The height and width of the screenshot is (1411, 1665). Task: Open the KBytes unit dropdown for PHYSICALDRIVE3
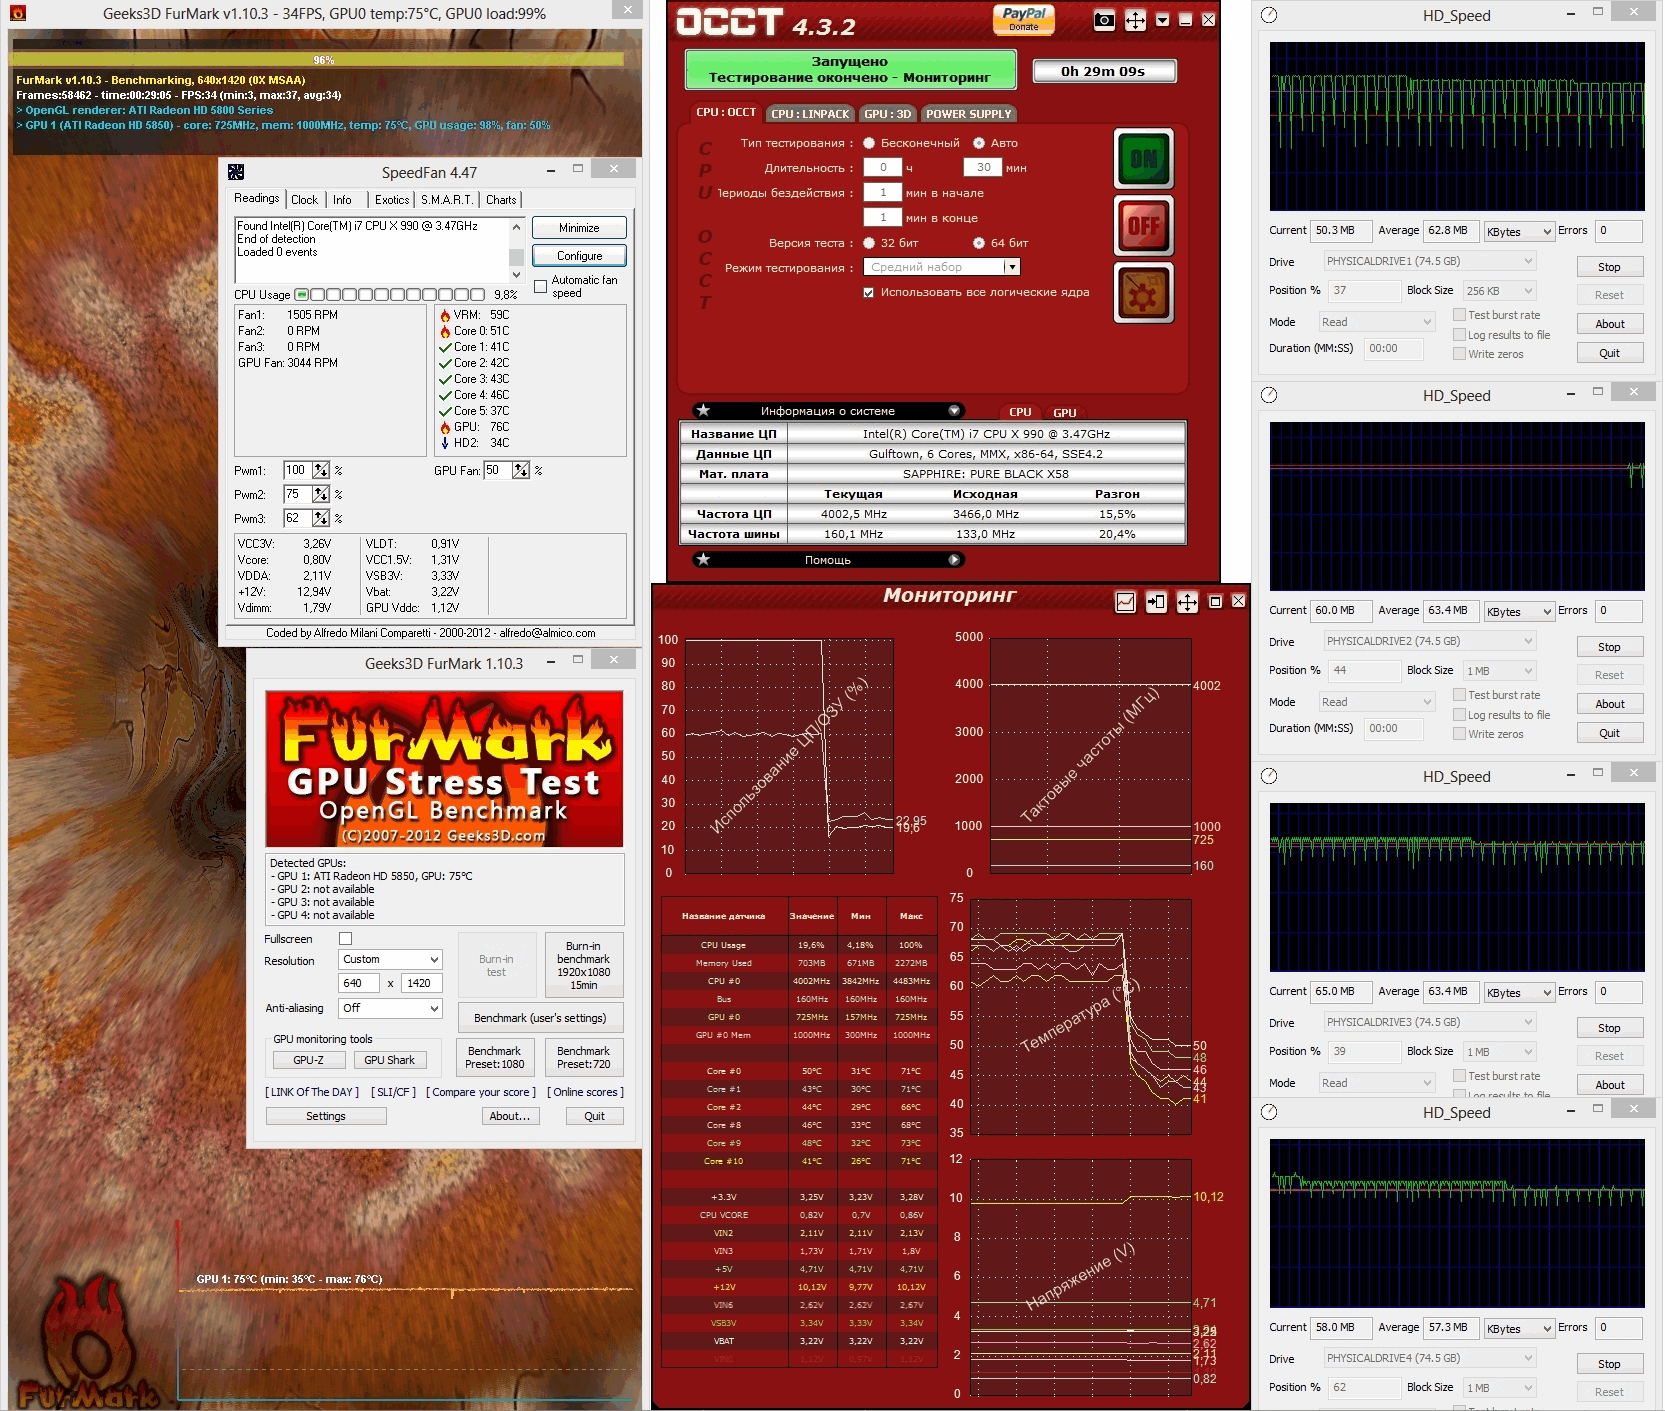tap(1519, 993)
